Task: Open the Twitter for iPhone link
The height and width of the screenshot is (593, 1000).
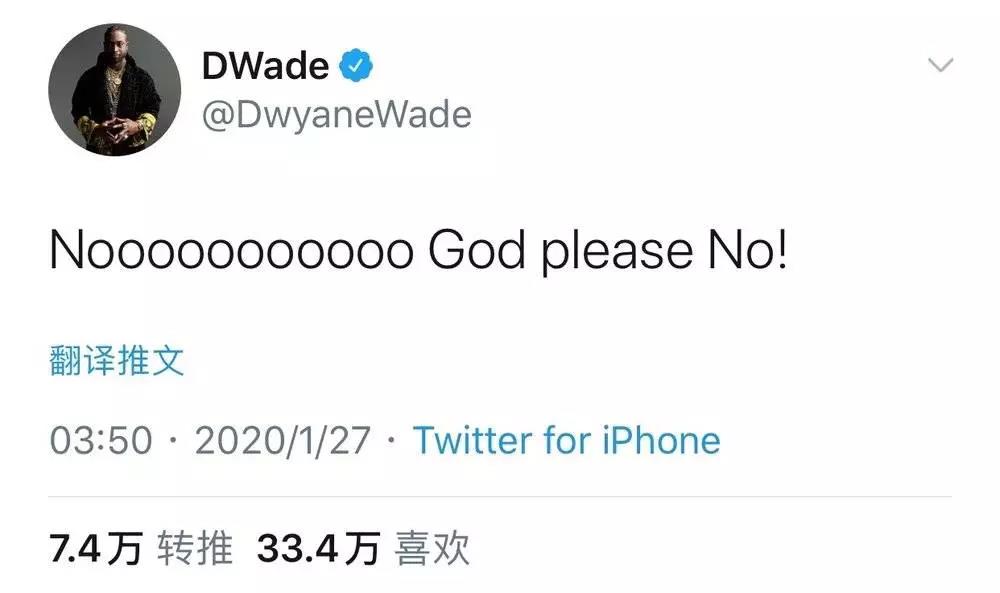Action: click(x=566, y=441)
